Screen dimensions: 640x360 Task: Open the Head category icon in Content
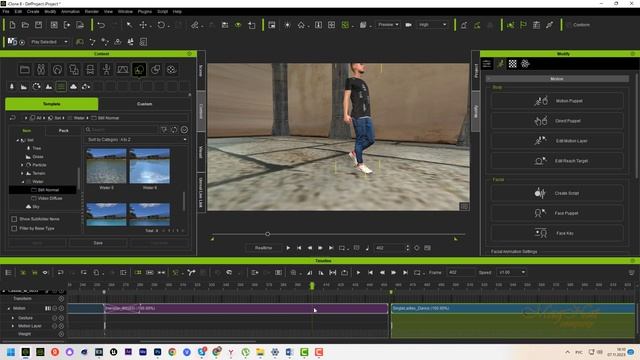coord(57,69)
